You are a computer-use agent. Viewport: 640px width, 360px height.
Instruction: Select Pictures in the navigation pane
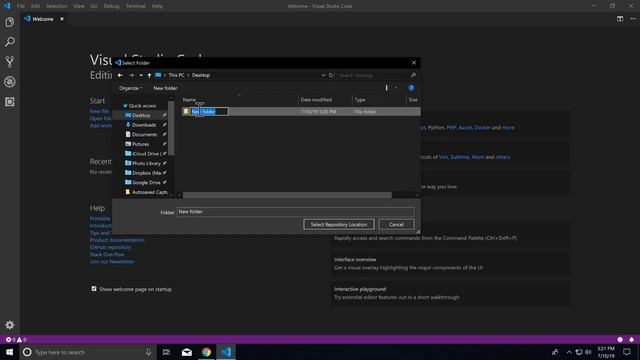pos(140,144)
